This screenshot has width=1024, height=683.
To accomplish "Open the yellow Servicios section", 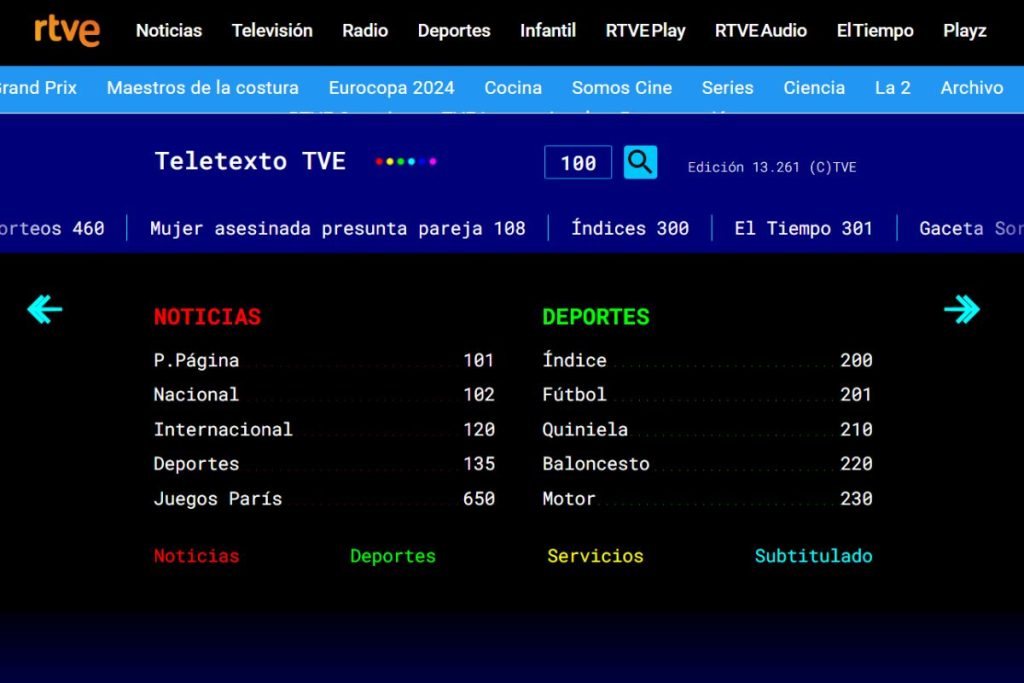I will coord(594,556).
